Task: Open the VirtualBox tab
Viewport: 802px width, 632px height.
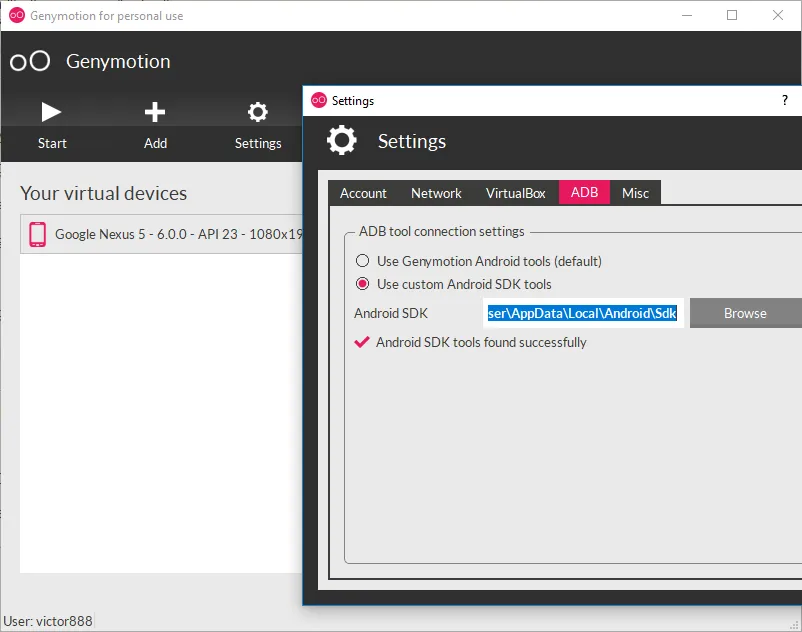Action: [516, 193]
